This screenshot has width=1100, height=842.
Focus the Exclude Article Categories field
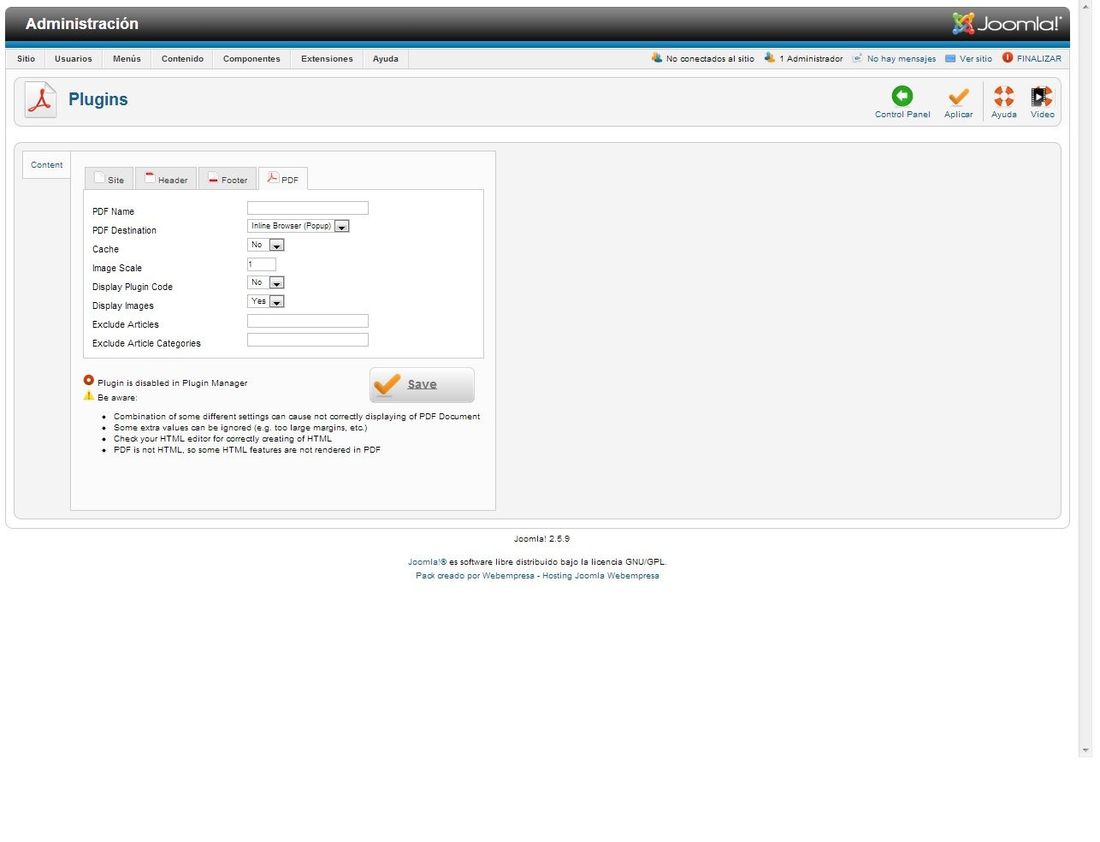[307, 340]
